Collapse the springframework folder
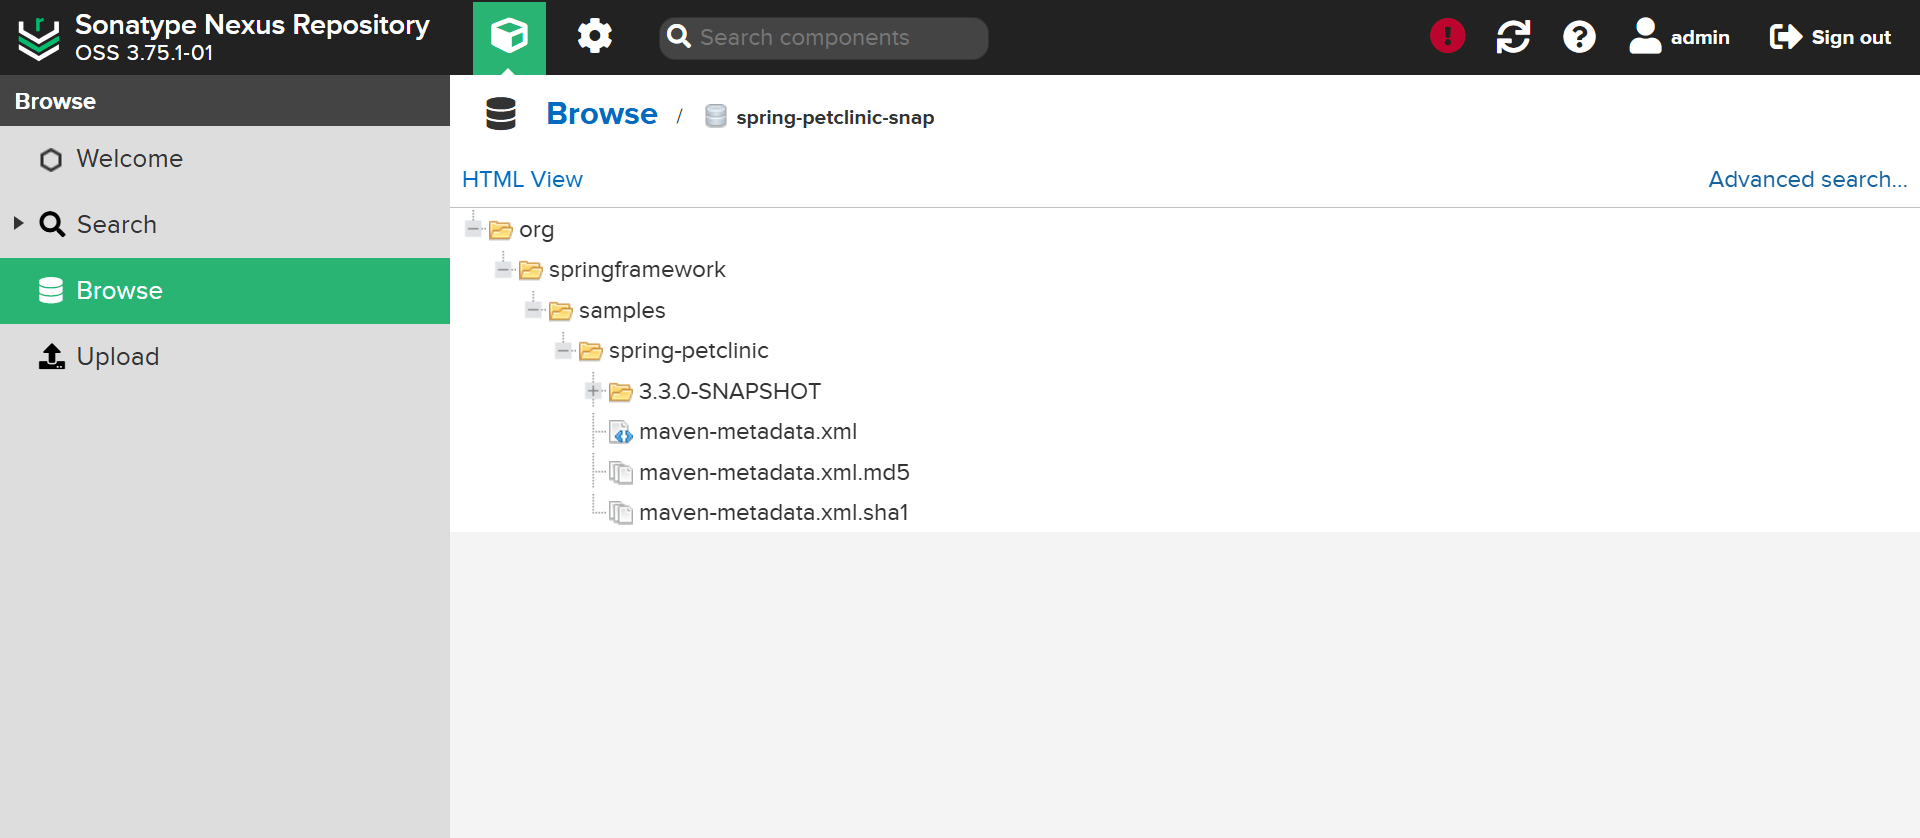This screenshot has width=1920, height=838. click(x=504, y=269)
